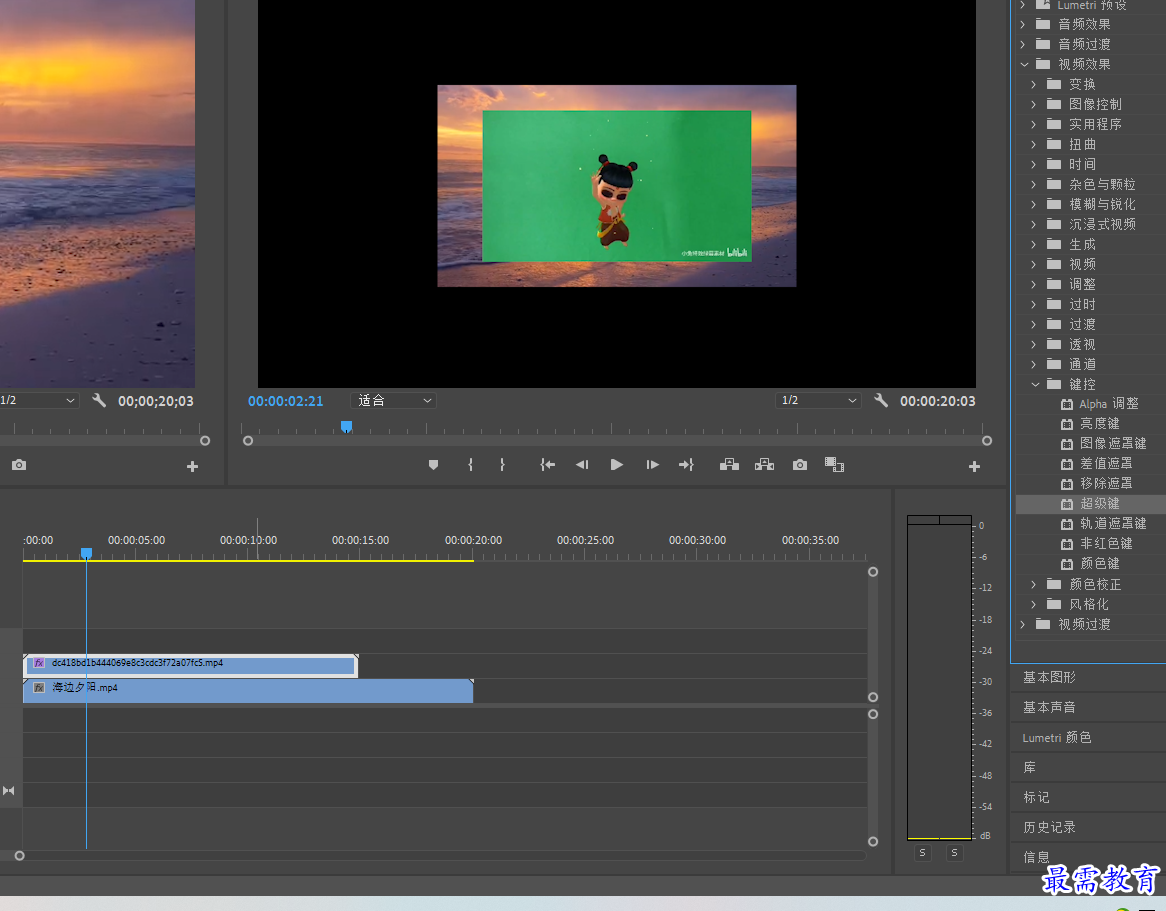Viewport: 1166px width, 911px height.
Task: Open the 适合 zoom level dropdown
Action: coord(393,400)
